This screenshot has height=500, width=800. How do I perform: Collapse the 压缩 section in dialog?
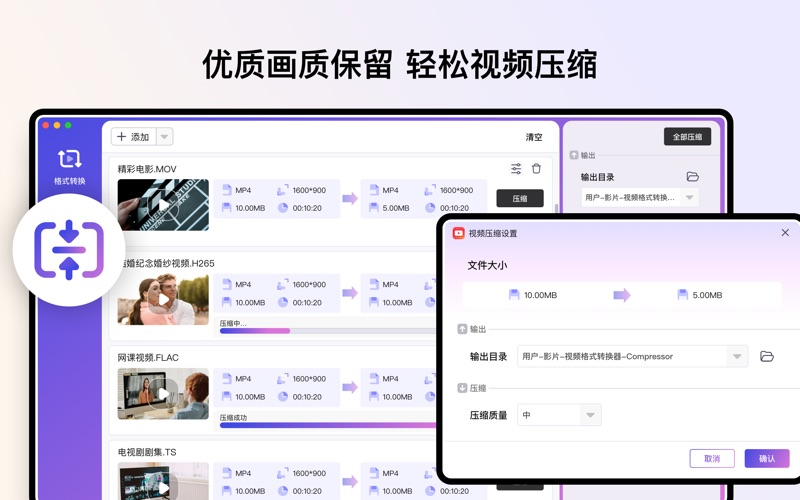pyautogui.click(x=462, y=388)
